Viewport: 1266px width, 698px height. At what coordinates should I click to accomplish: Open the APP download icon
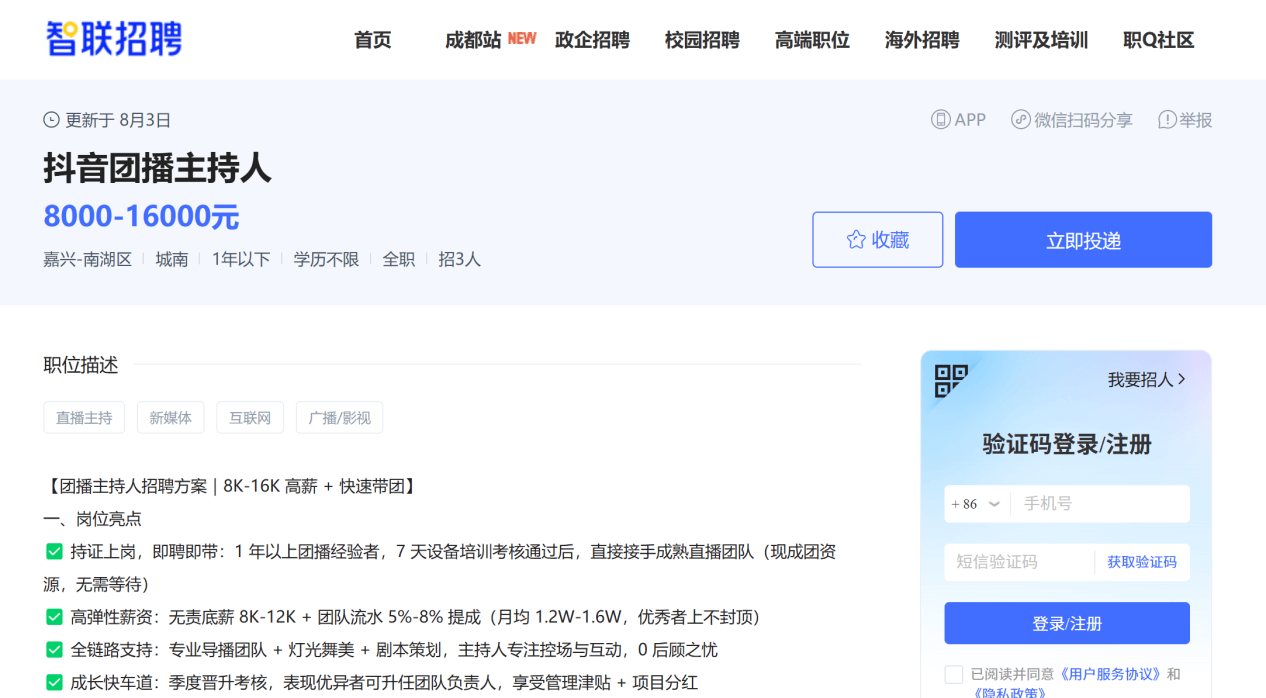[941, 120]
